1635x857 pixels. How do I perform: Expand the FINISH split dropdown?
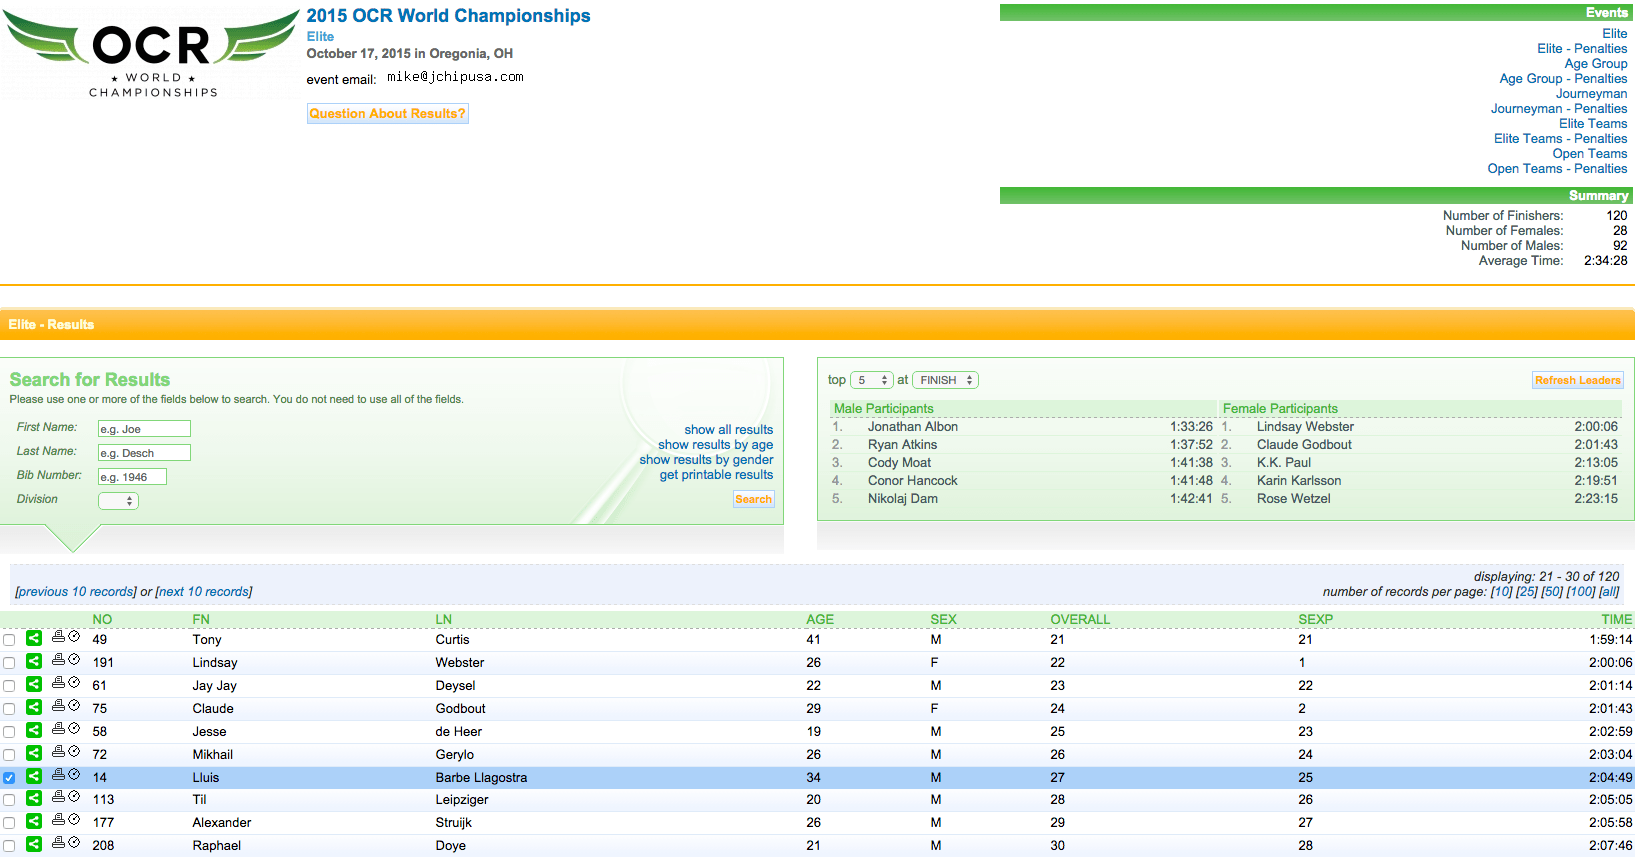[x=945, y=380]
